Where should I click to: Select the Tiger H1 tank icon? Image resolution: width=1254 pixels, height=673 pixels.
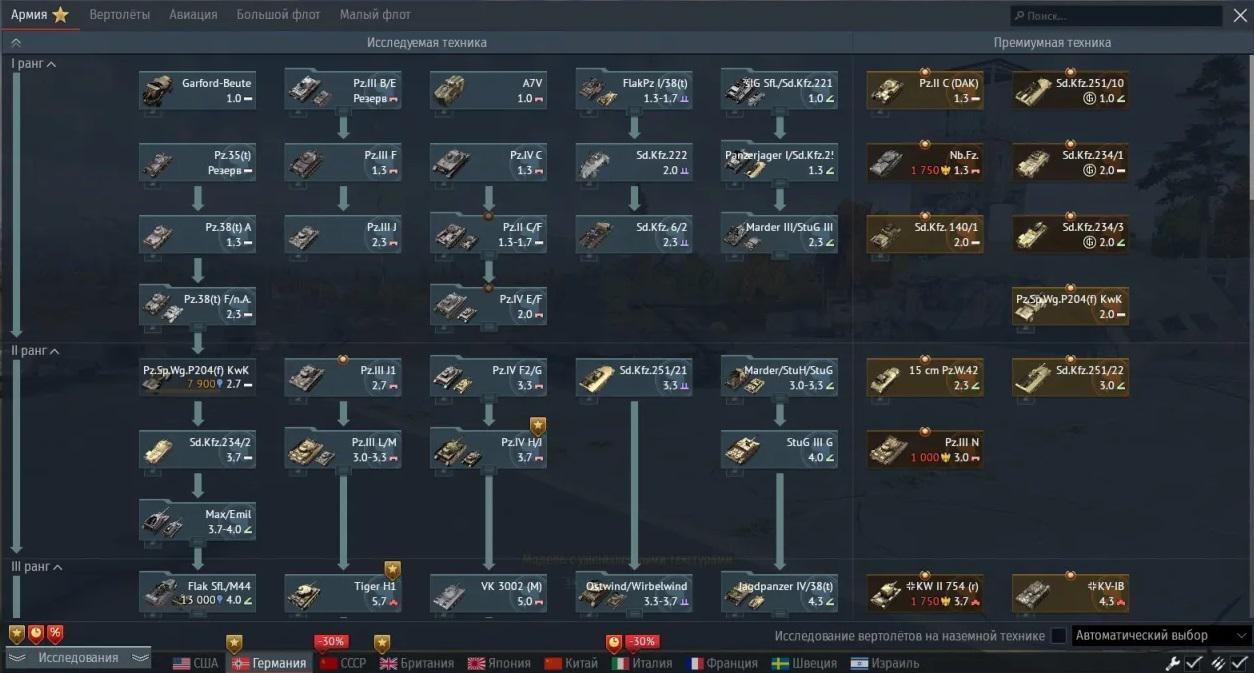tap(304, 595)
